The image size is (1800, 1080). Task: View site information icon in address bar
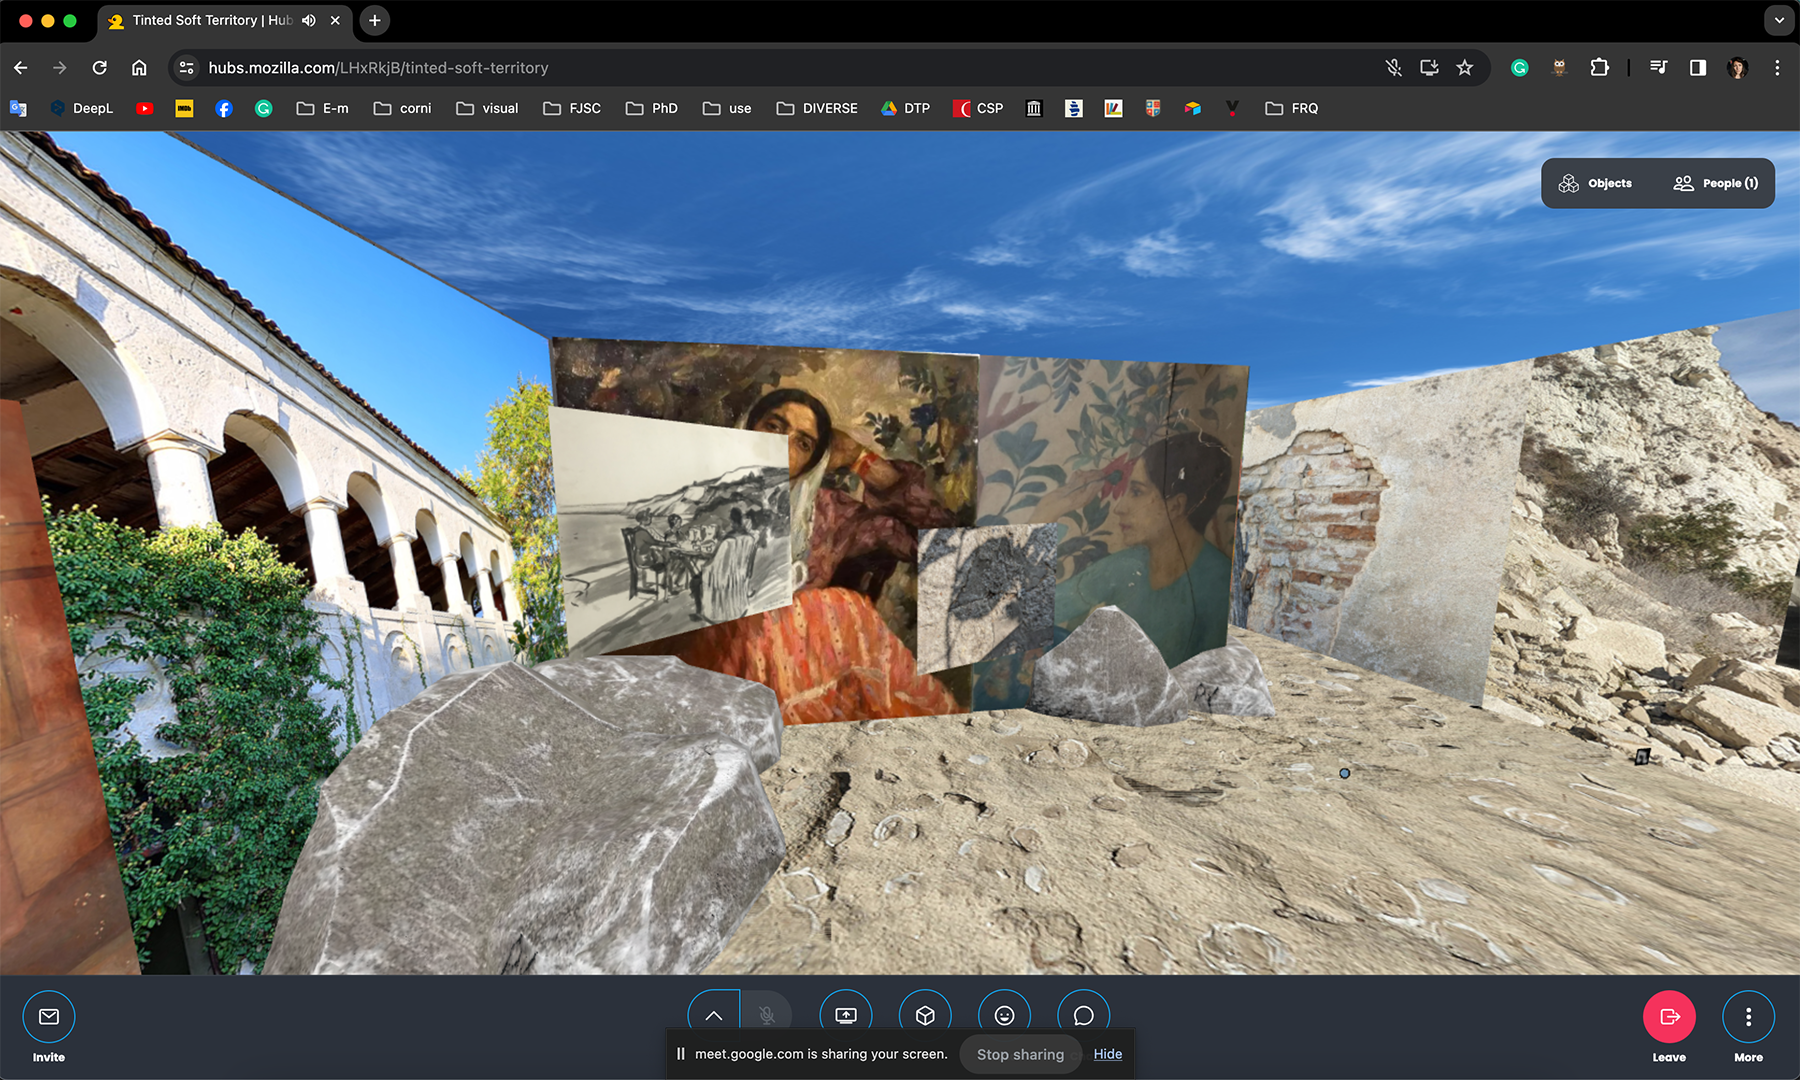186,68
